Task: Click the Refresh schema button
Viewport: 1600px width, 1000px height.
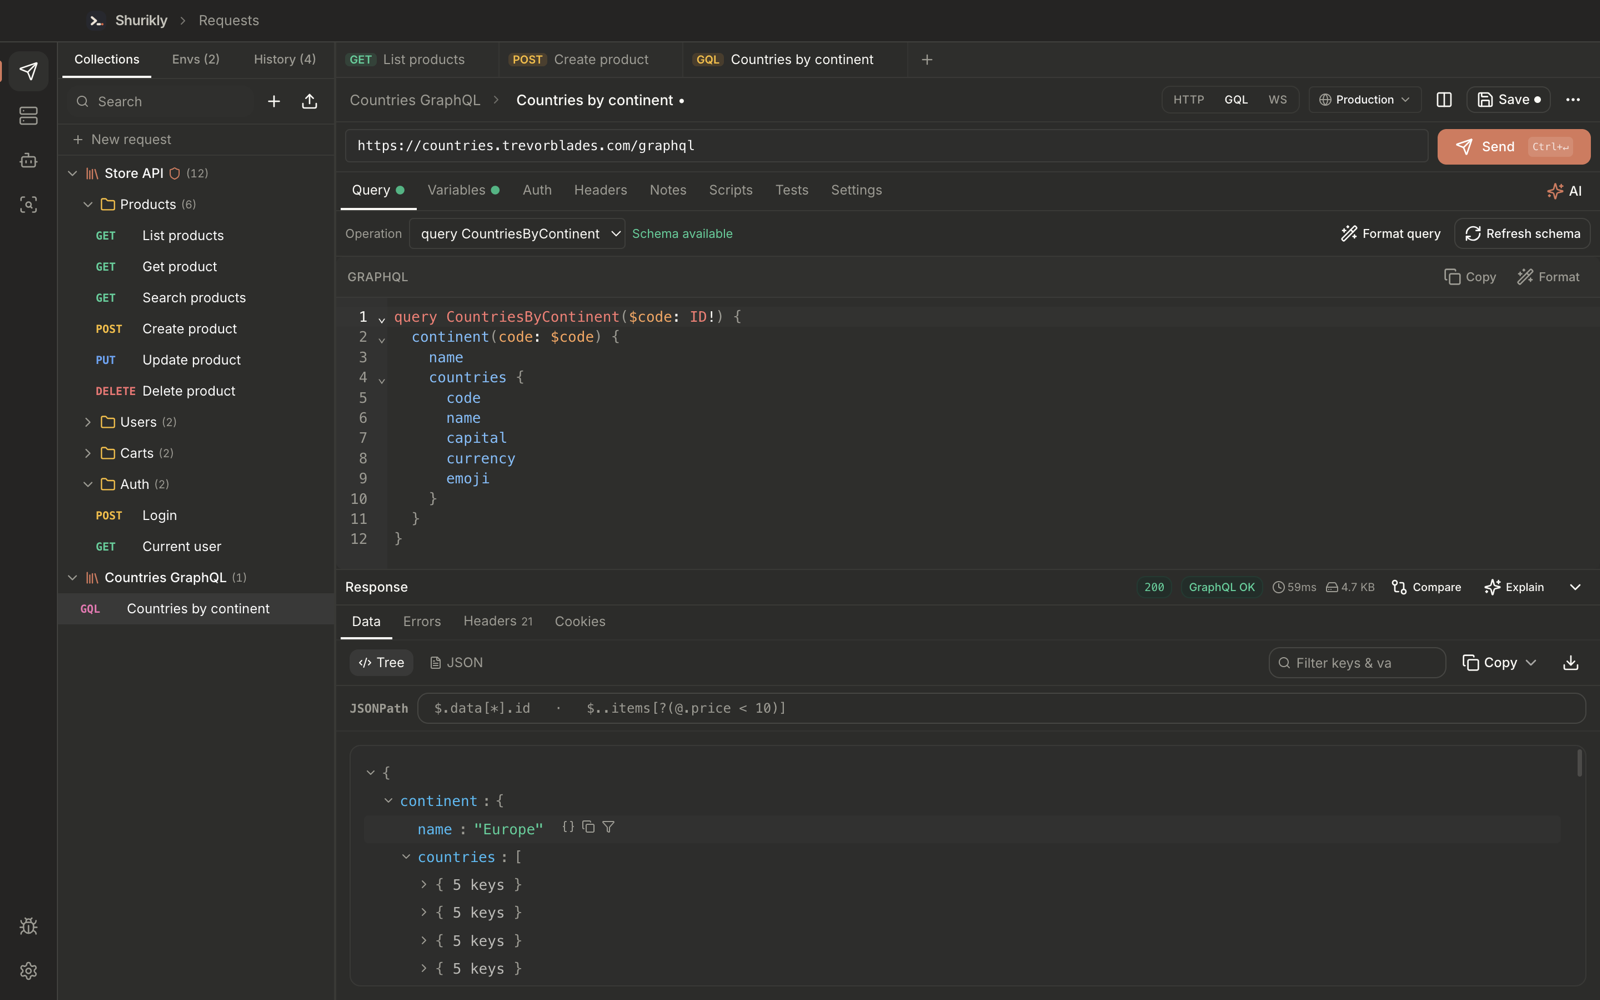Action: (1522, 234)
